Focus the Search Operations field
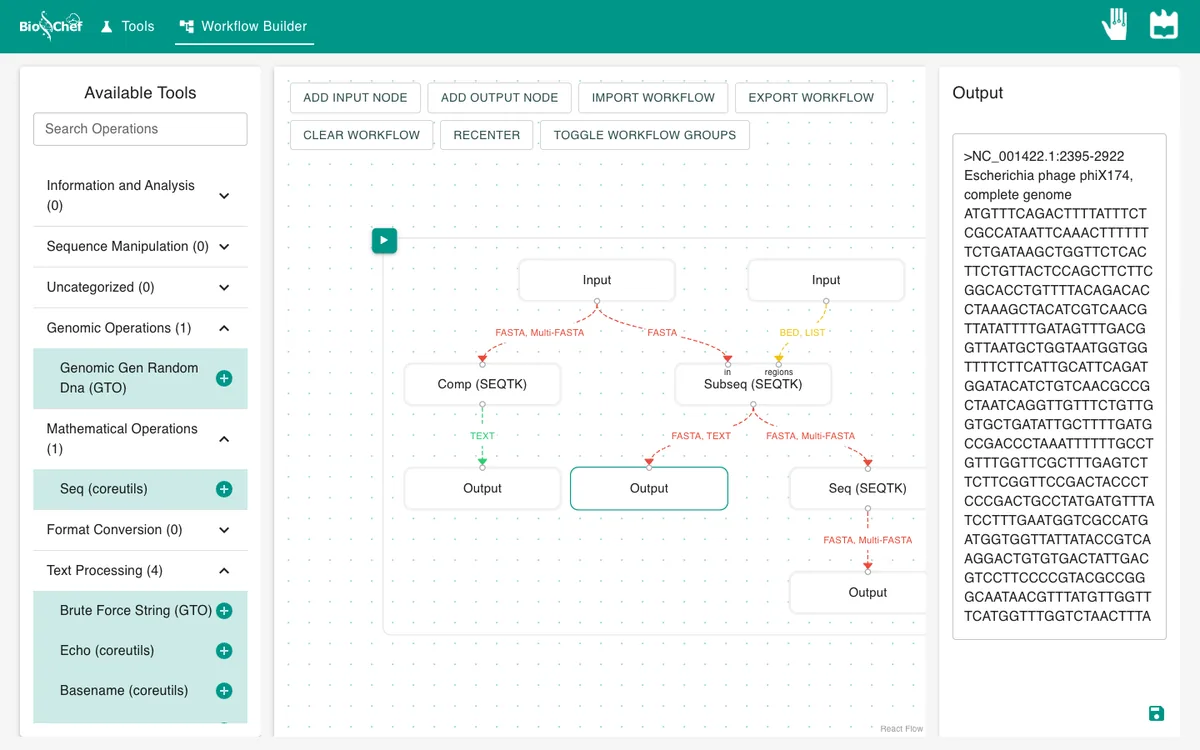 pyautogui.click(x=140, y=129)
